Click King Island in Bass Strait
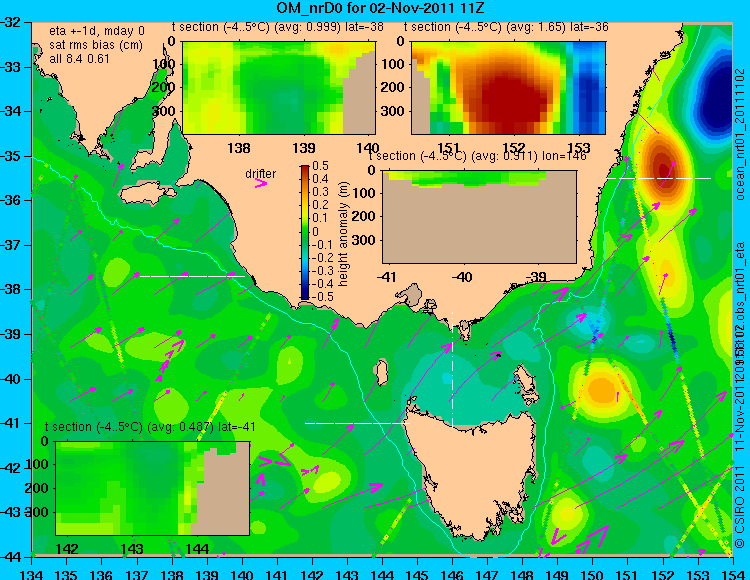 [381, 373]
